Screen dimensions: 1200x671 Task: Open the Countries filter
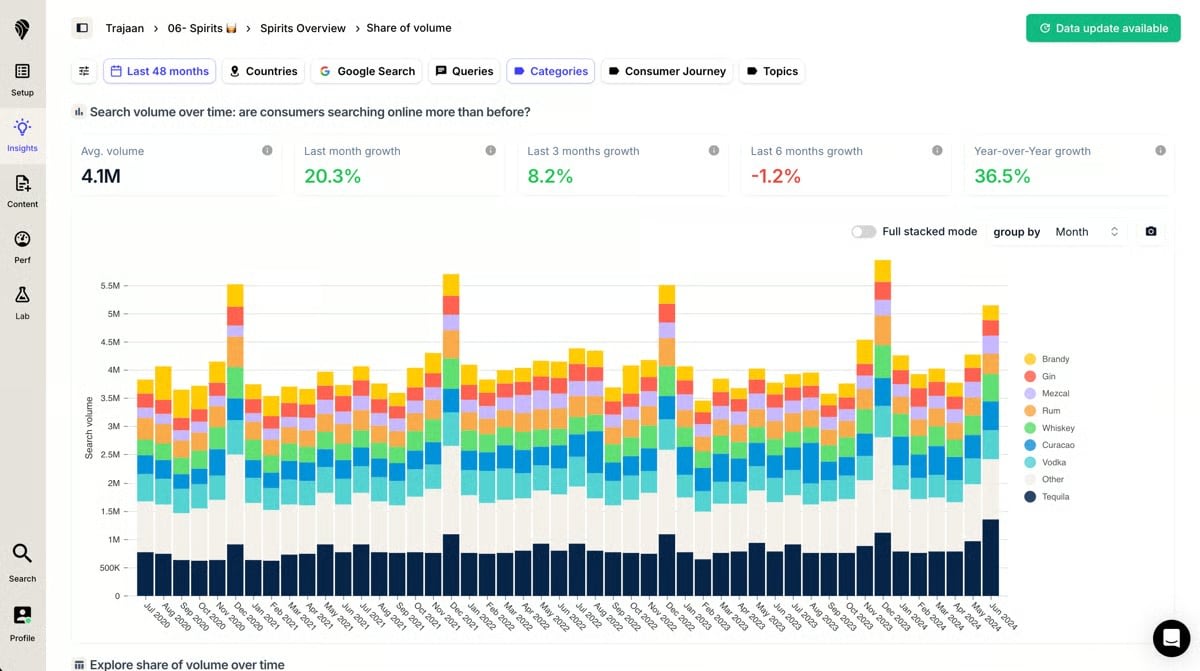(x=263, y=71)
